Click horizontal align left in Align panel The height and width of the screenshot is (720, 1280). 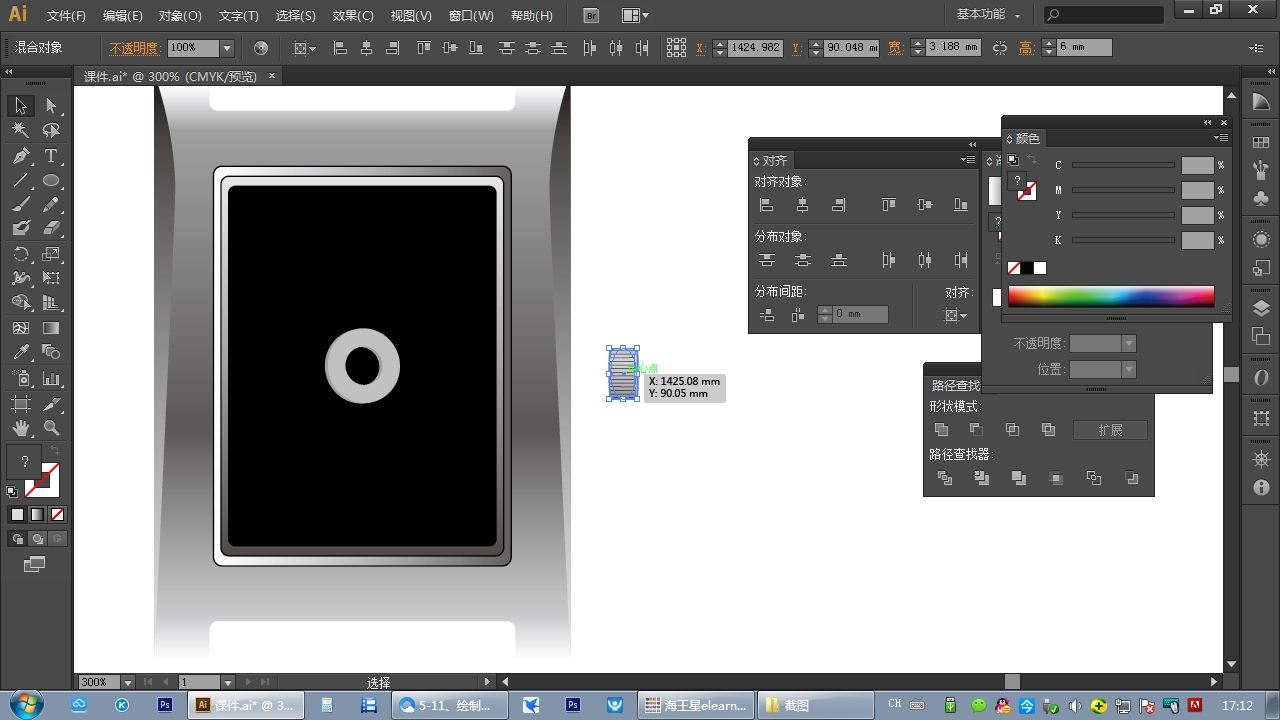[x=767, y=205]
